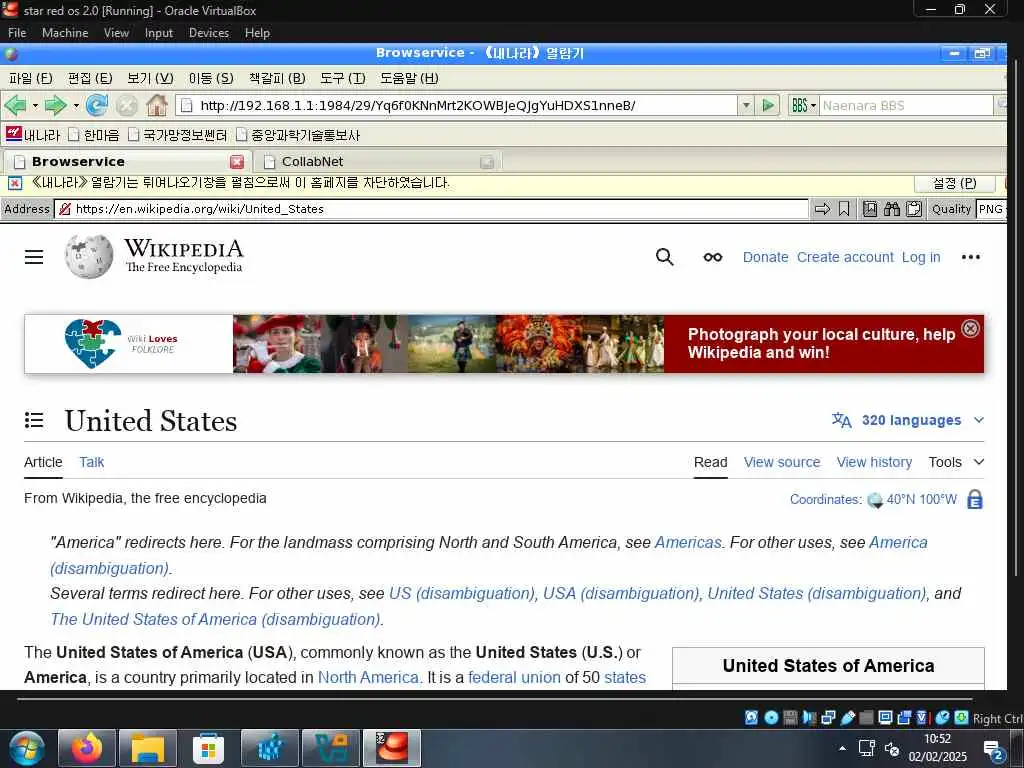Click the blue padlock page protection icon
1024x768 pixels.
[974, 500]
